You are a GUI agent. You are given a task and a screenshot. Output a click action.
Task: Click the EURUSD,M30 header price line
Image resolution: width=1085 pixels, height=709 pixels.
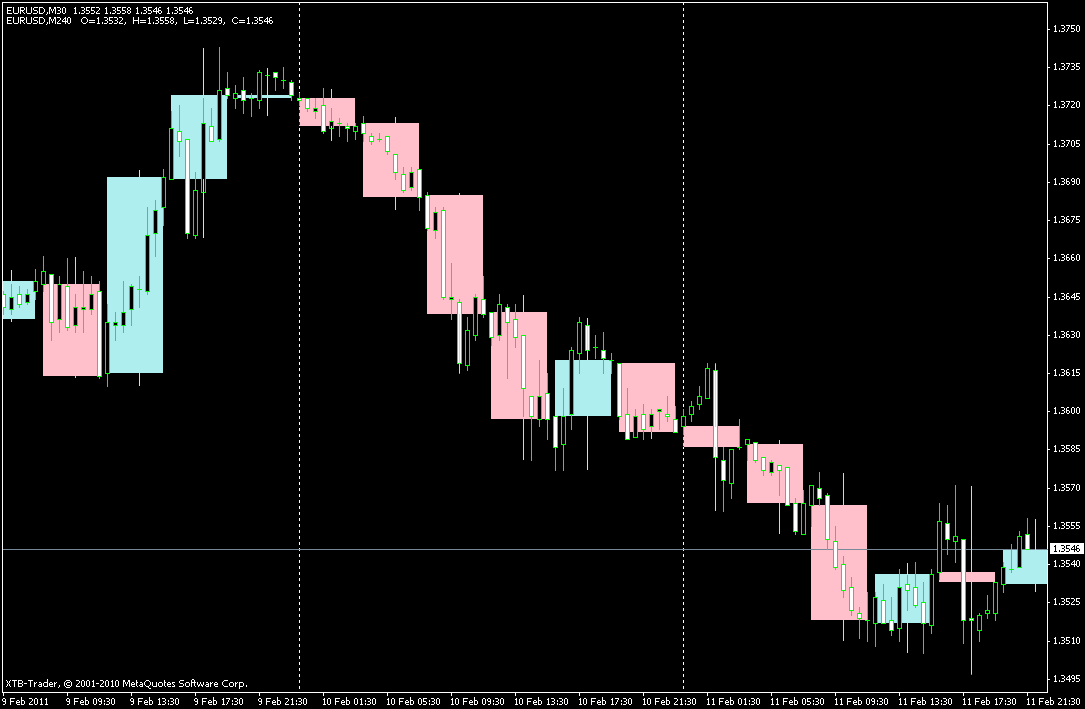(x=100, y=11)
